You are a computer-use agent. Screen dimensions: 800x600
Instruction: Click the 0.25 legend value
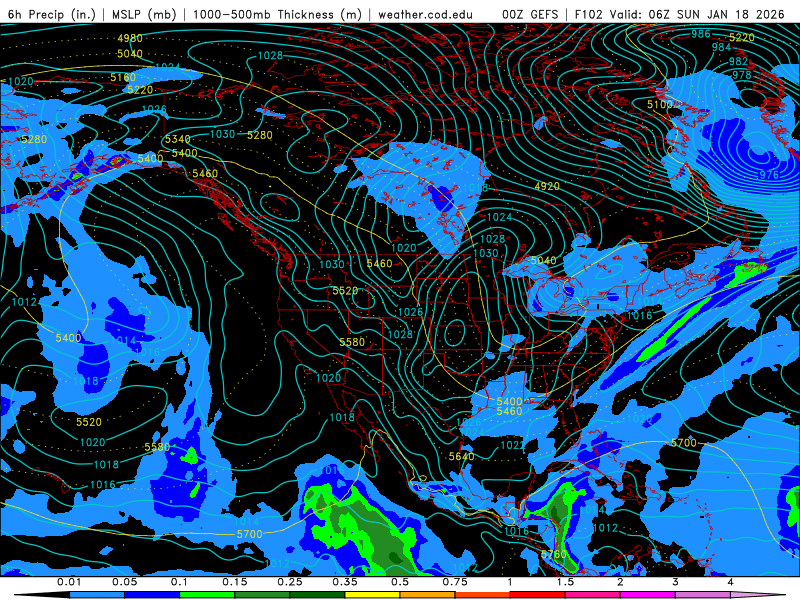[290, 582]
